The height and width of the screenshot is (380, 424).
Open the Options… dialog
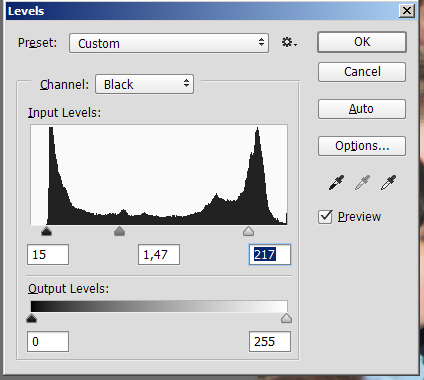[x=362, y=146]
